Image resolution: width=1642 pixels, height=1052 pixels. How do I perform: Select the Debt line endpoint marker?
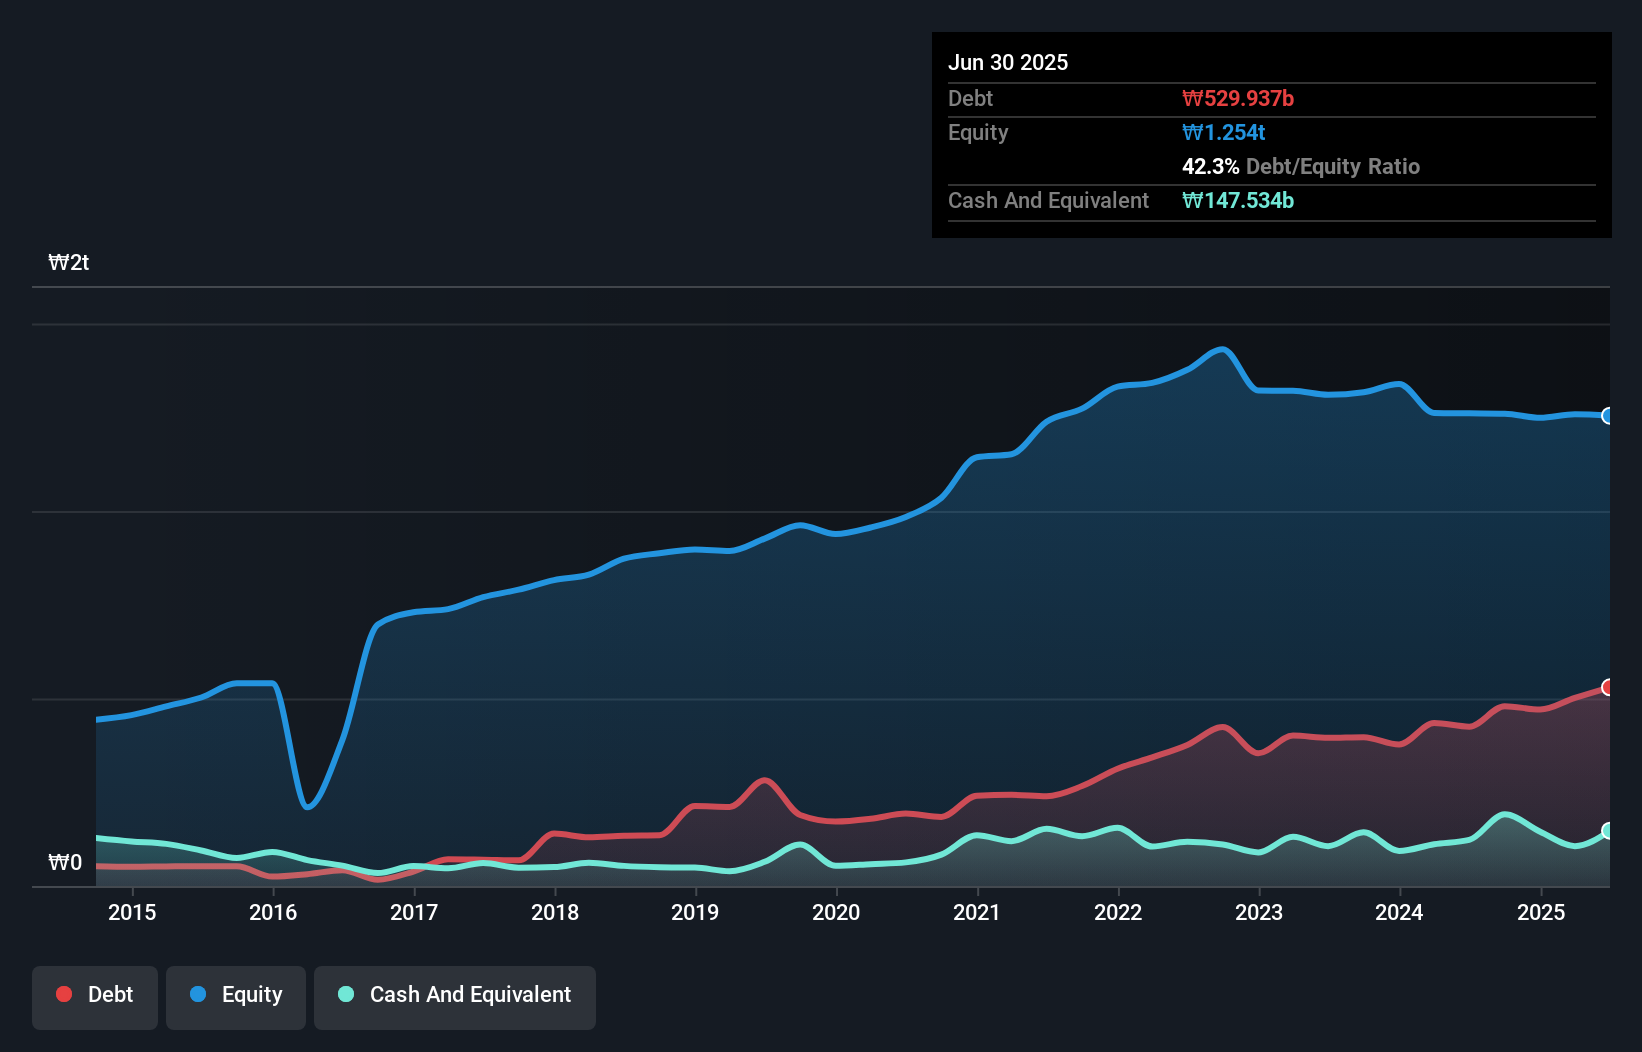click(x=1608, y=687)
